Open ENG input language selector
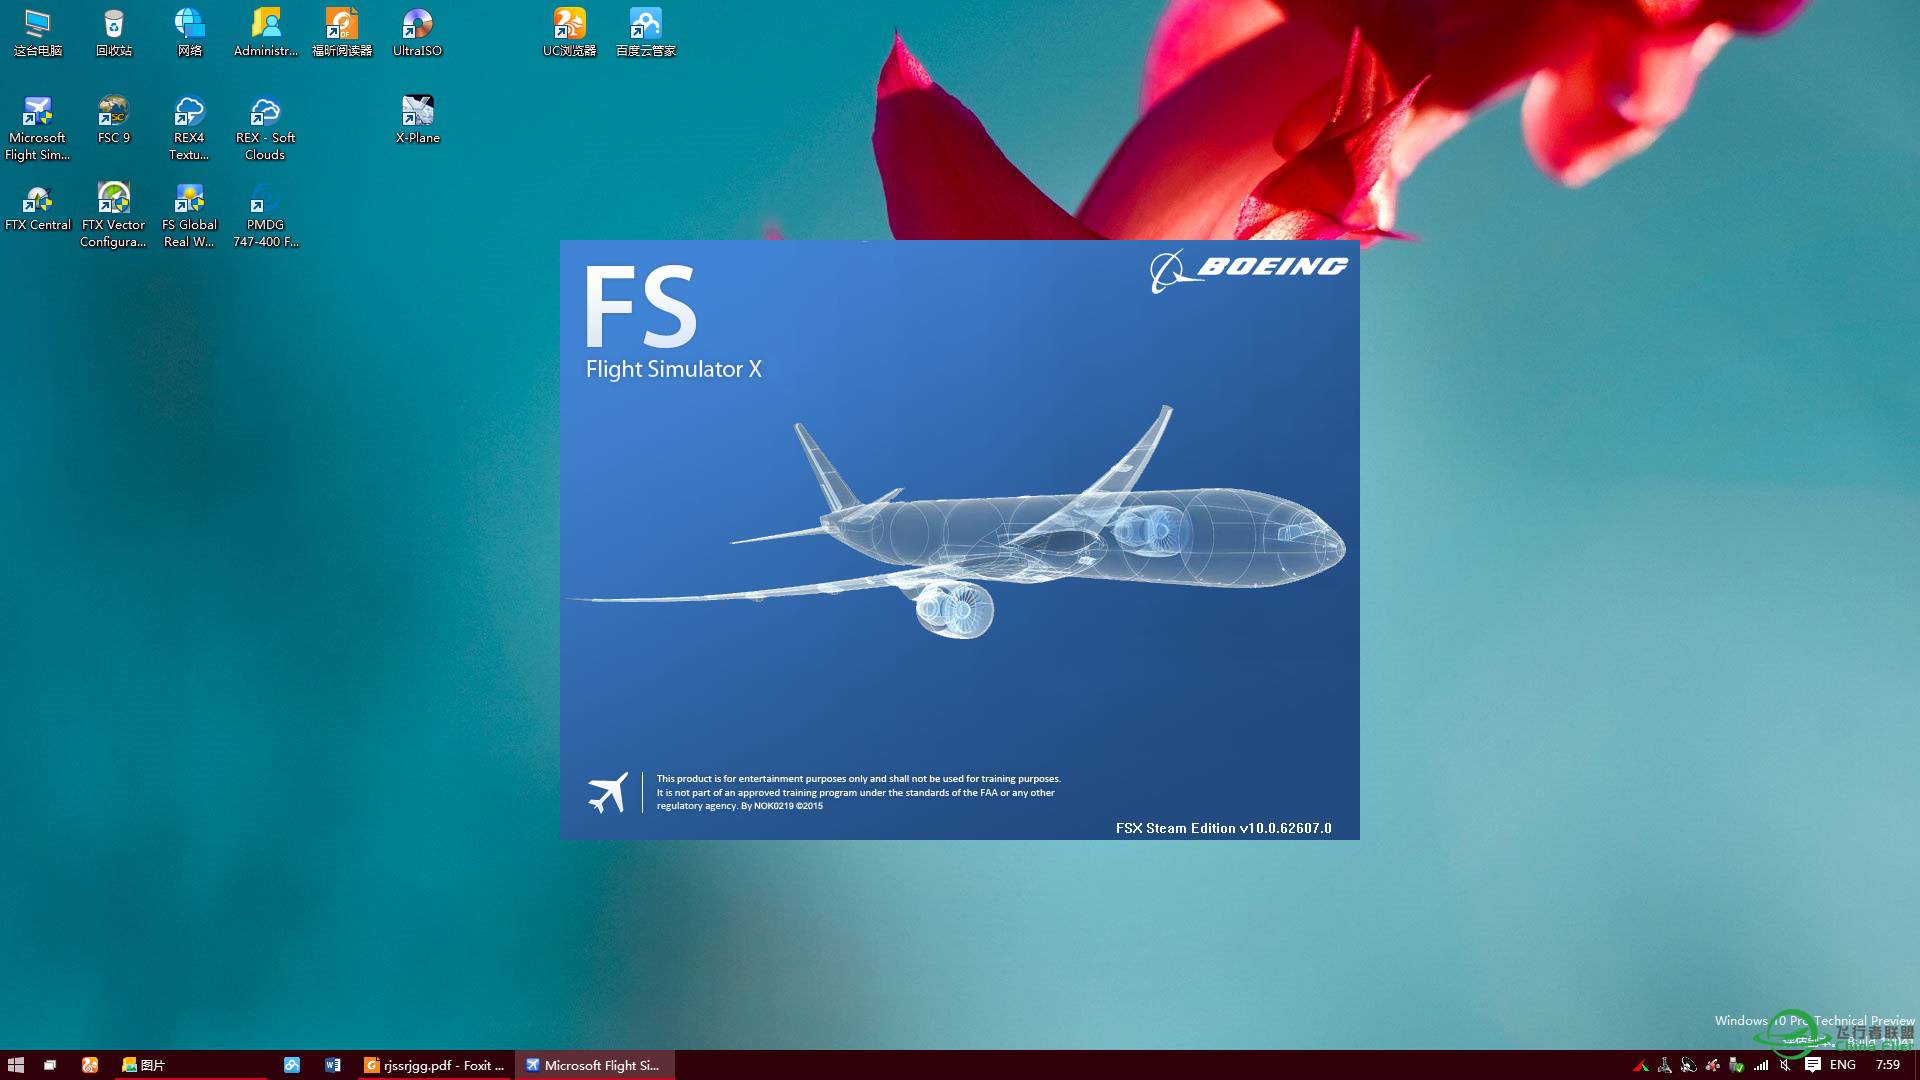Screen dimensions: 1920x1080 point(1842,1065)
